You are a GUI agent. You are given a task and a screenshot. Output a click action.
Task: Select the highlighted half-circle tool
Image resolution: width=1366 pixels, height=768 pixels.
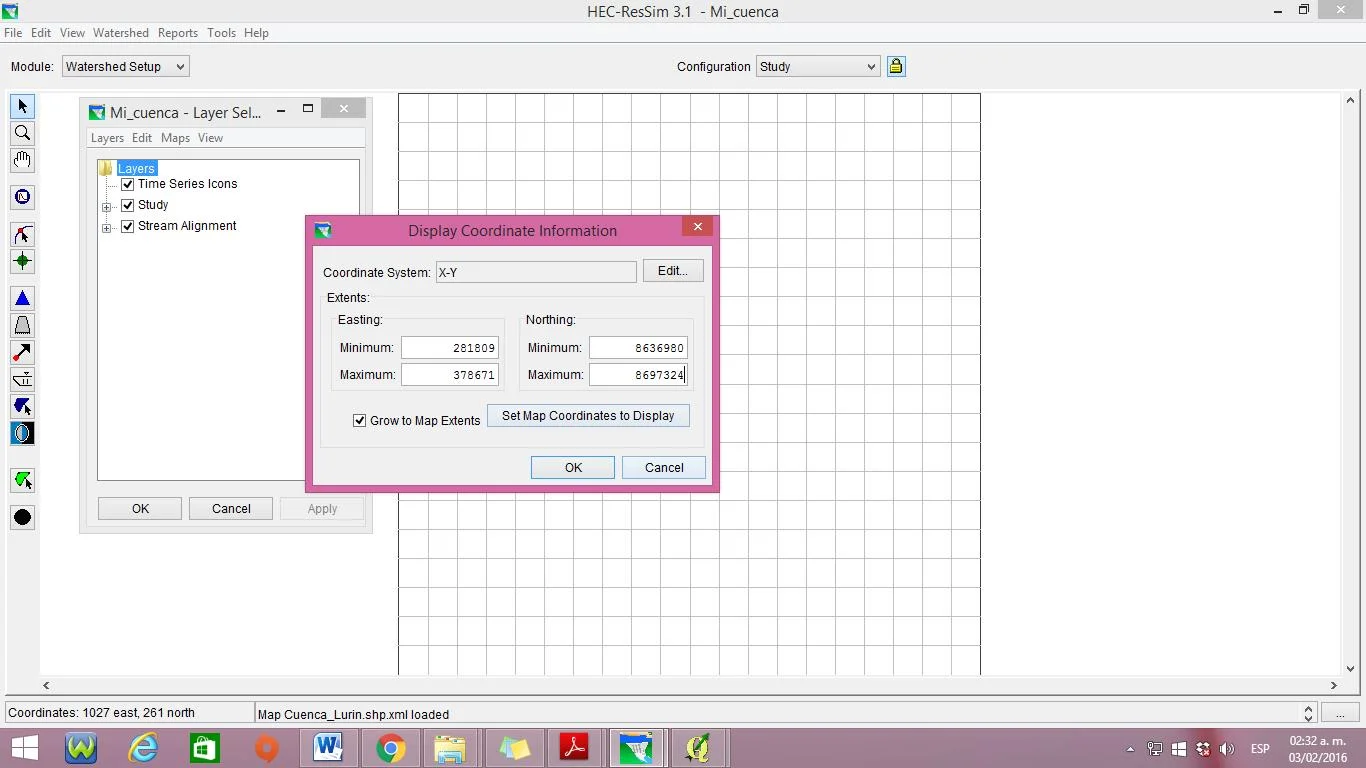pos(22,433)
